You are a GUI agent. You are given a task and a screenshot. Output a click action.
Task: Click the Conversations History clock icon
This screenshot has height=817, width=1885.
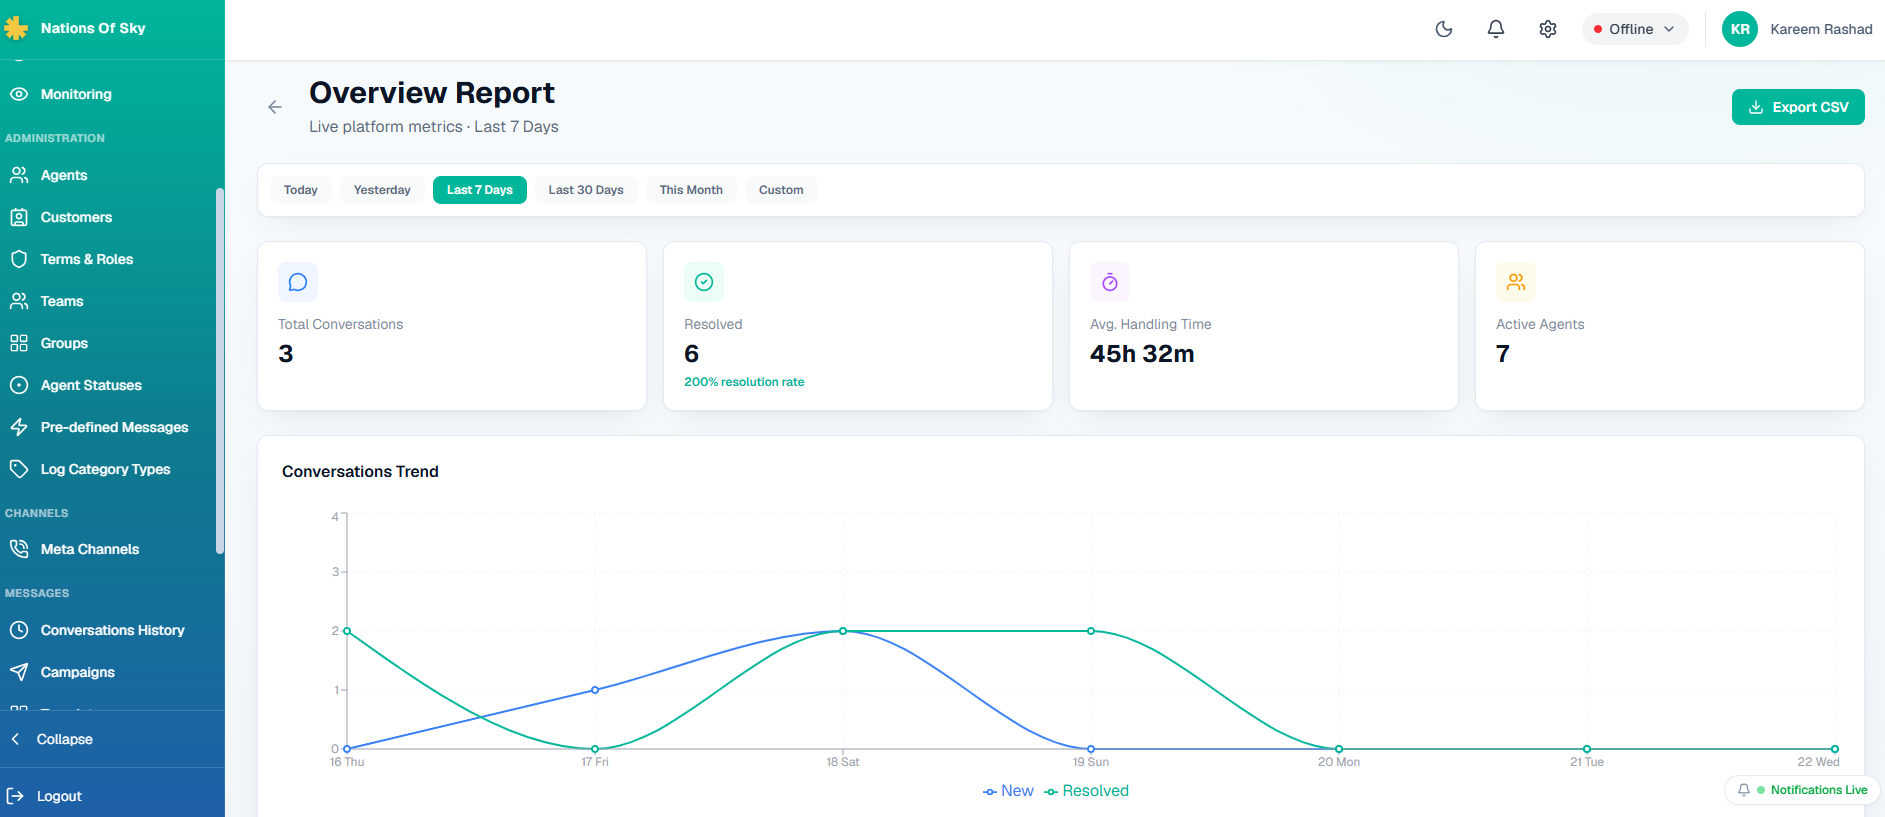coord(19,630)
